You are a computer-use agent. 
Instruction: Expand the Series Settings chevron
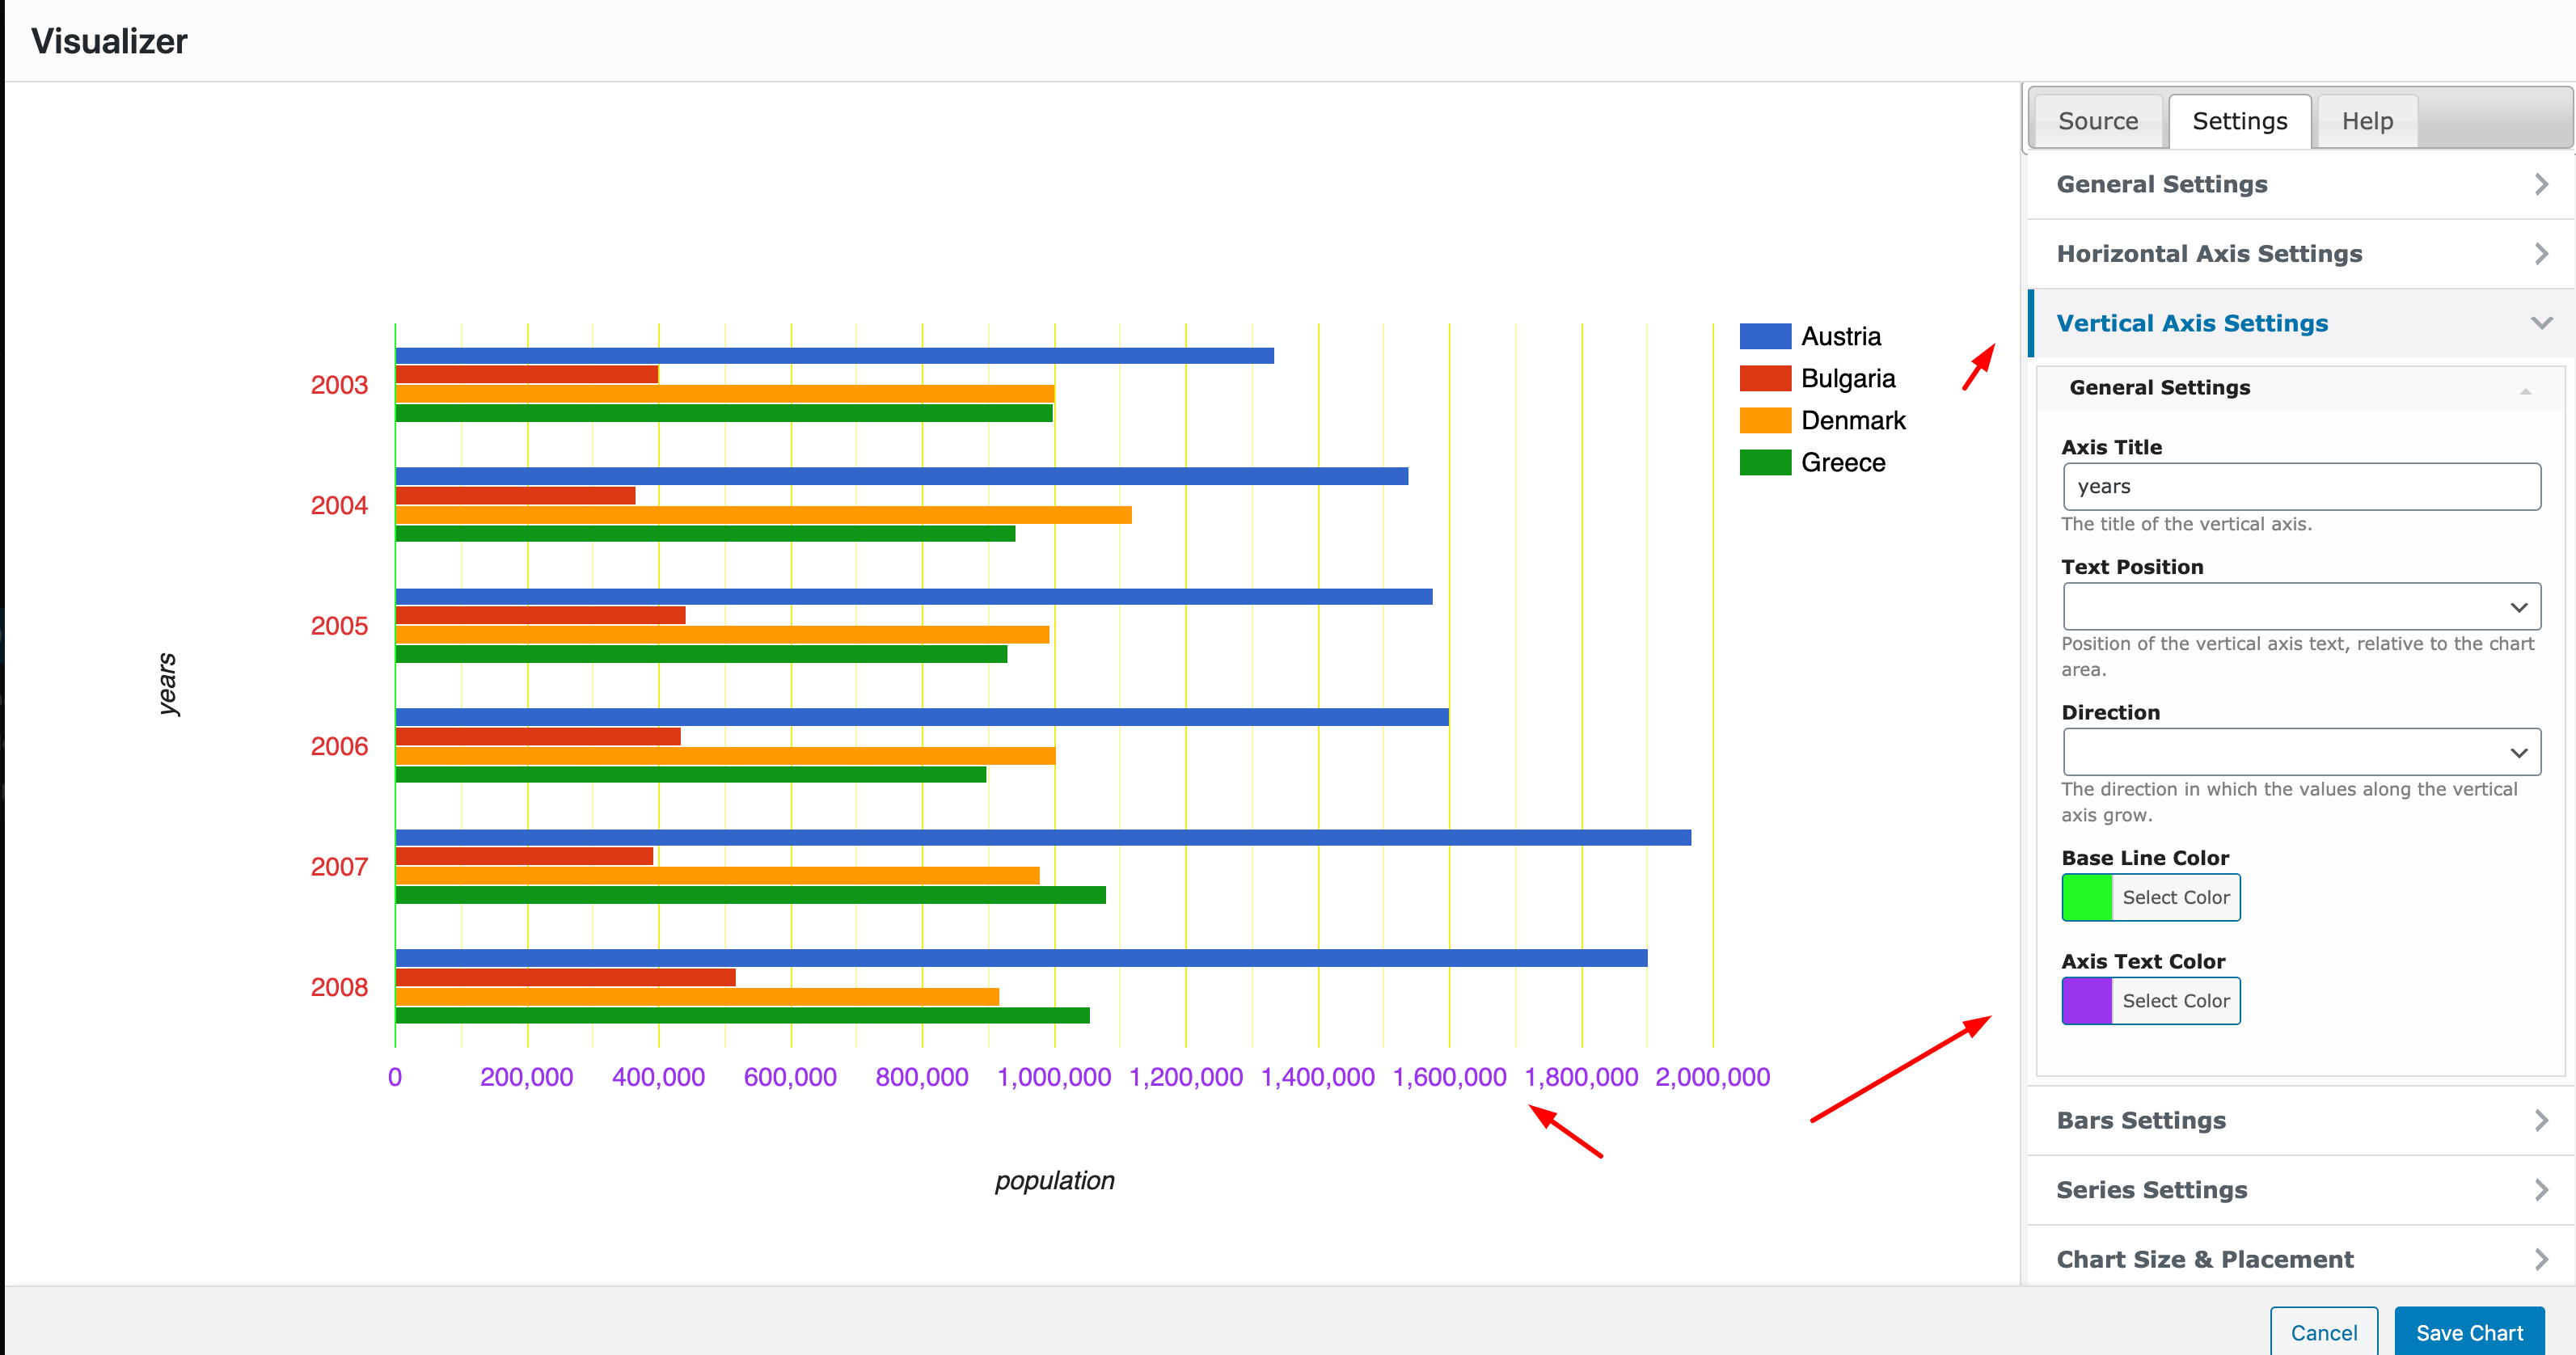click(2541, 1189)
